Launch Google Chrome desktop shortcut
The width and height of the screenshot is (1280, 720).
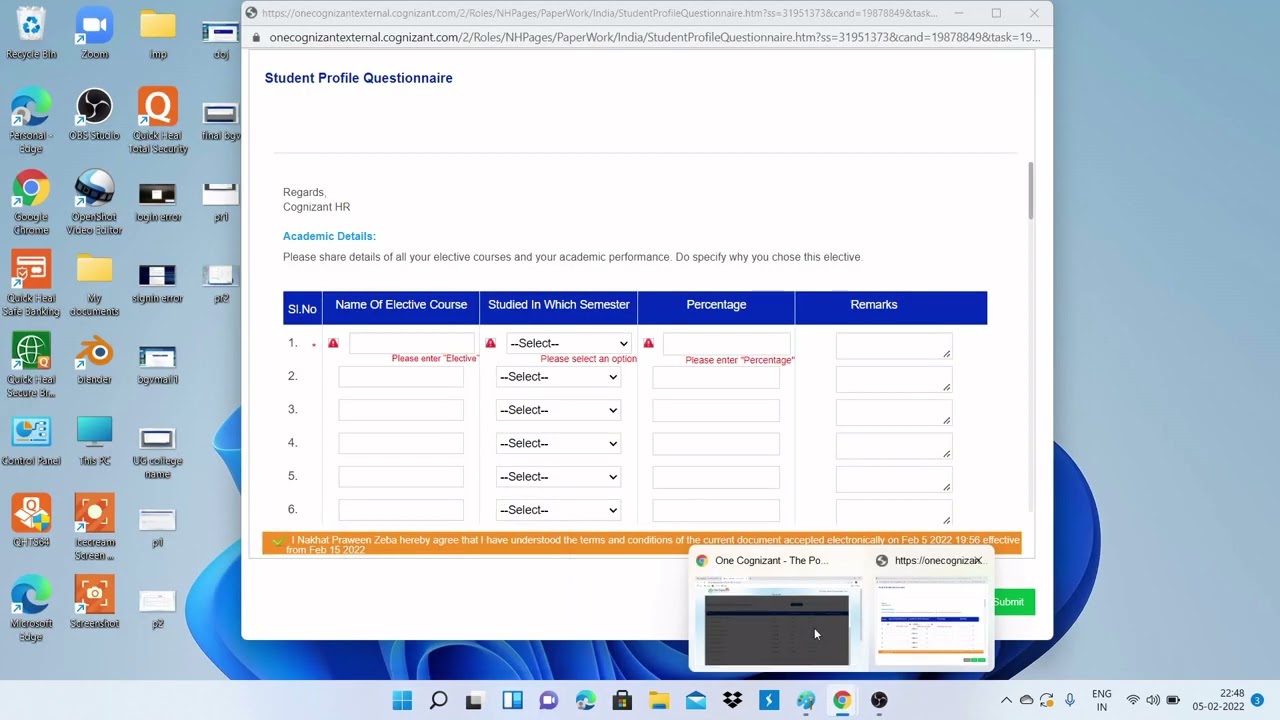point(31,203)
